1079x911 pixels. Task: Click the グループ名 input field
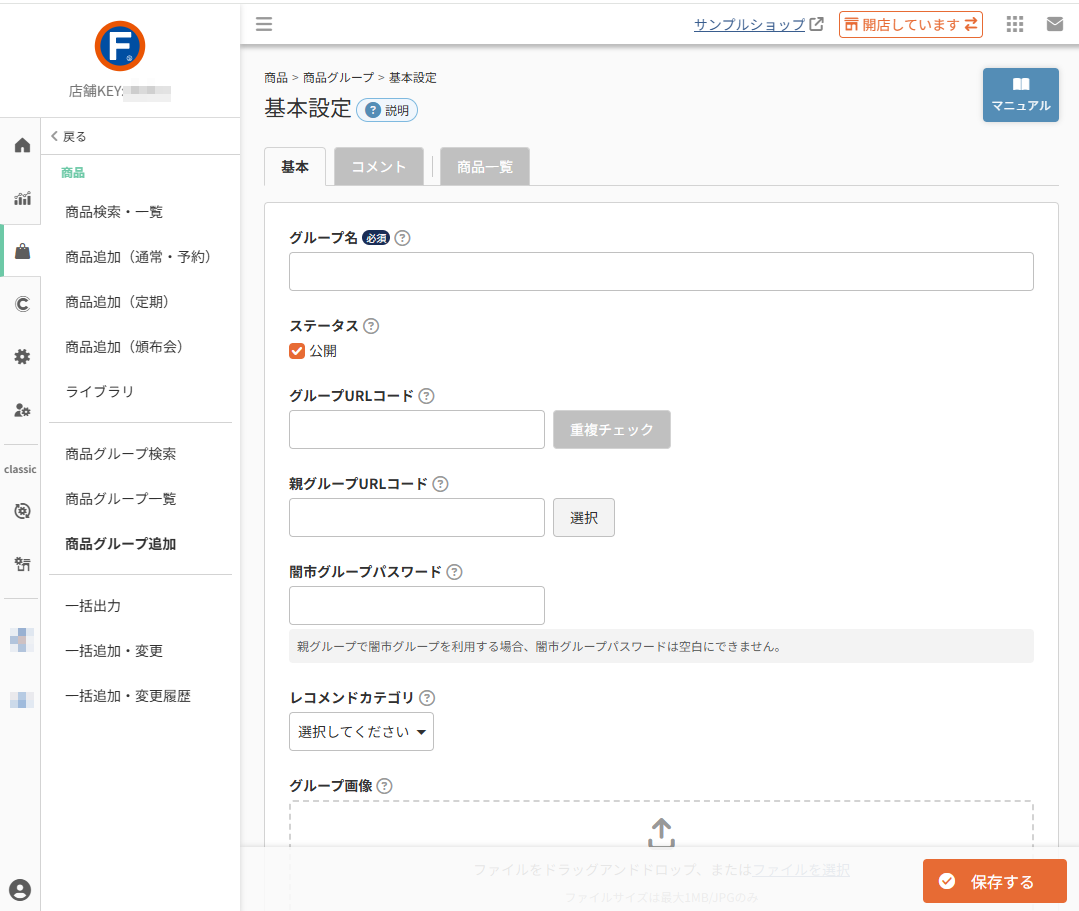tap(661, 271)
